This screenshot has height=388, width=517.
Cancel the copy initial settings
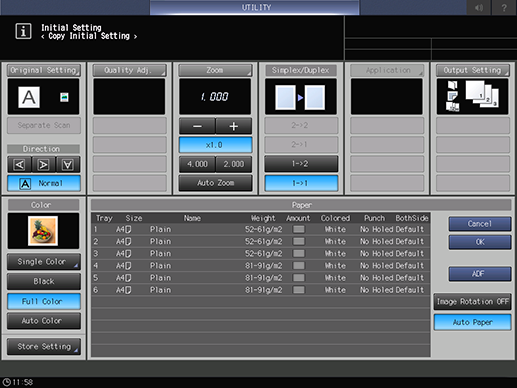point(480,224)
